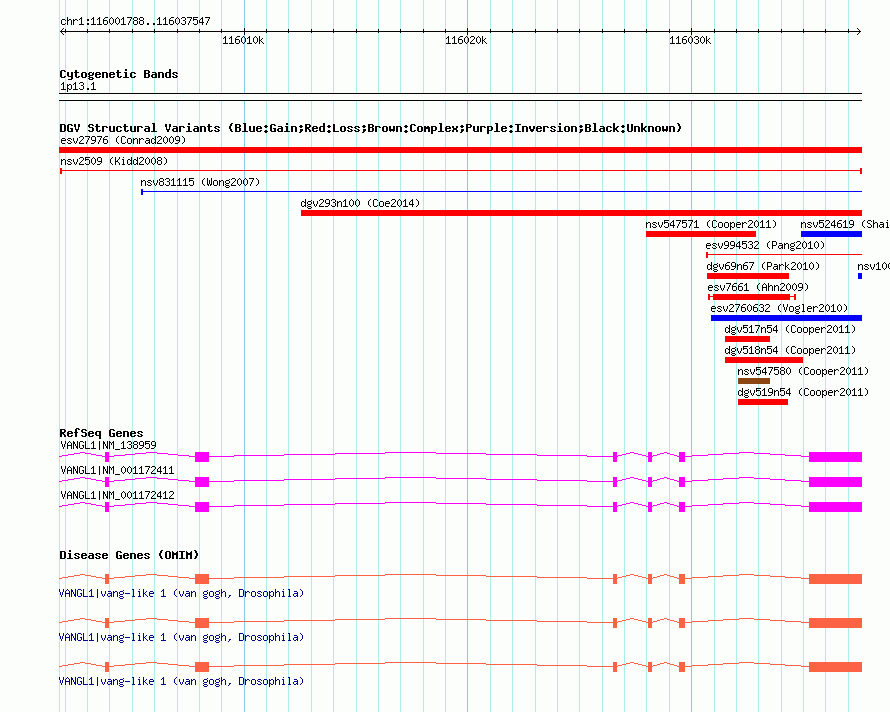Click the red dgv518n54 loss bar
Image resolution: width=890 pixels, height=712 pixels.
[764, 360]
